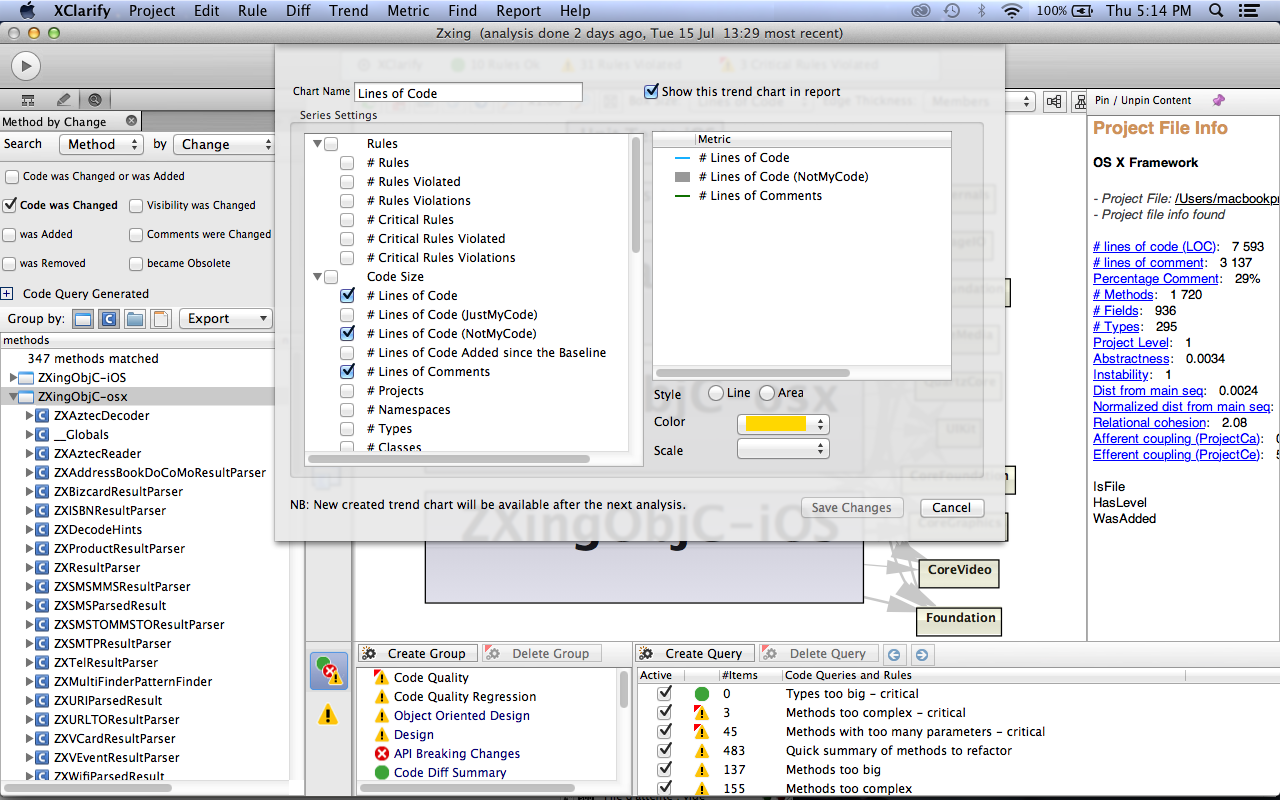Screen dimensions: 1280x800
Task: Open the Project menu
Action: (x=151, y=11)
